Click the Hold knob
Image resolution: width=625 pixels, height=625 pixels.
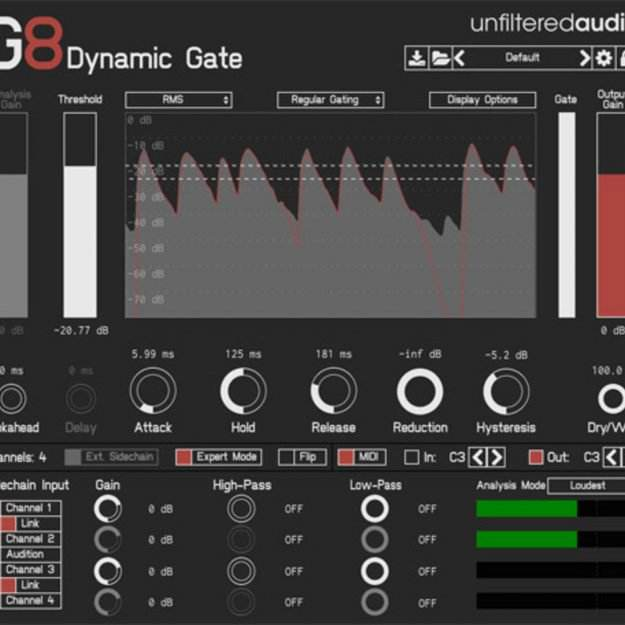[244, 391]
